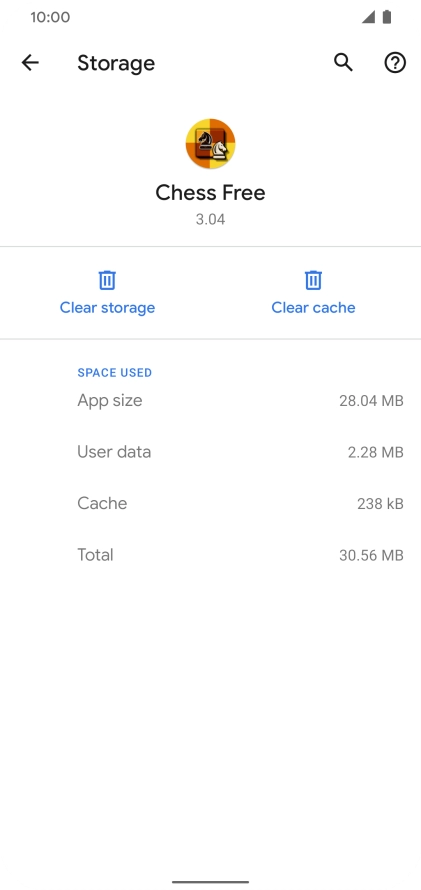Tap the version number 3.04

pos(210,219)
